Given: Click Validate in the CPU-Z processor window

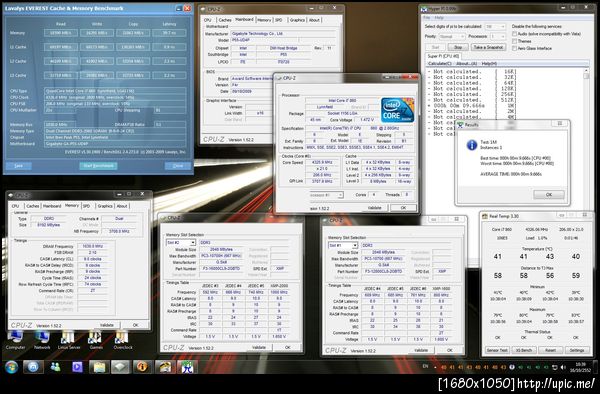Looking at the screenshot, I should click(374, 208).
